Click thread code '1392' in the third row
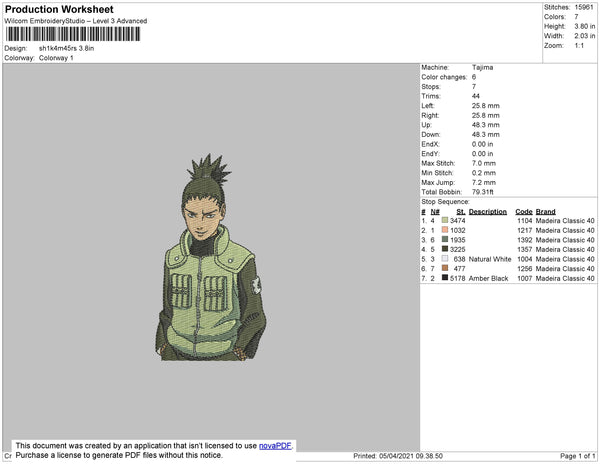Viewport: 600px width, 464px height. [x=525, y=240]
